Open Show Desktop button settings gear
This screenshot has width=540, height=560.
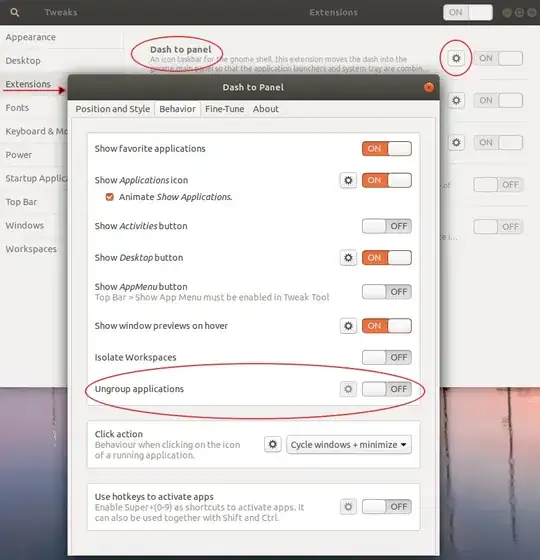pos(348,258)
